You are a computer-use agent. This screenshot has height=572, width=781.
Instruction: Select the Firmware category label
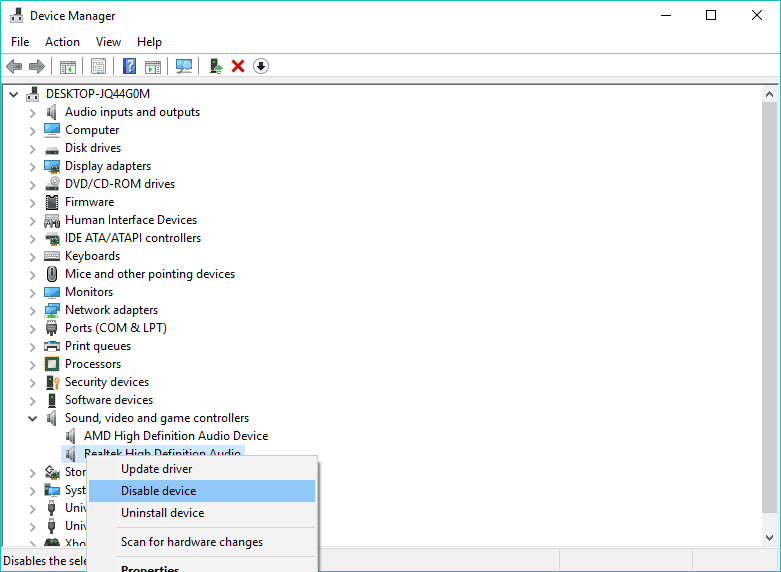[89, 202]
